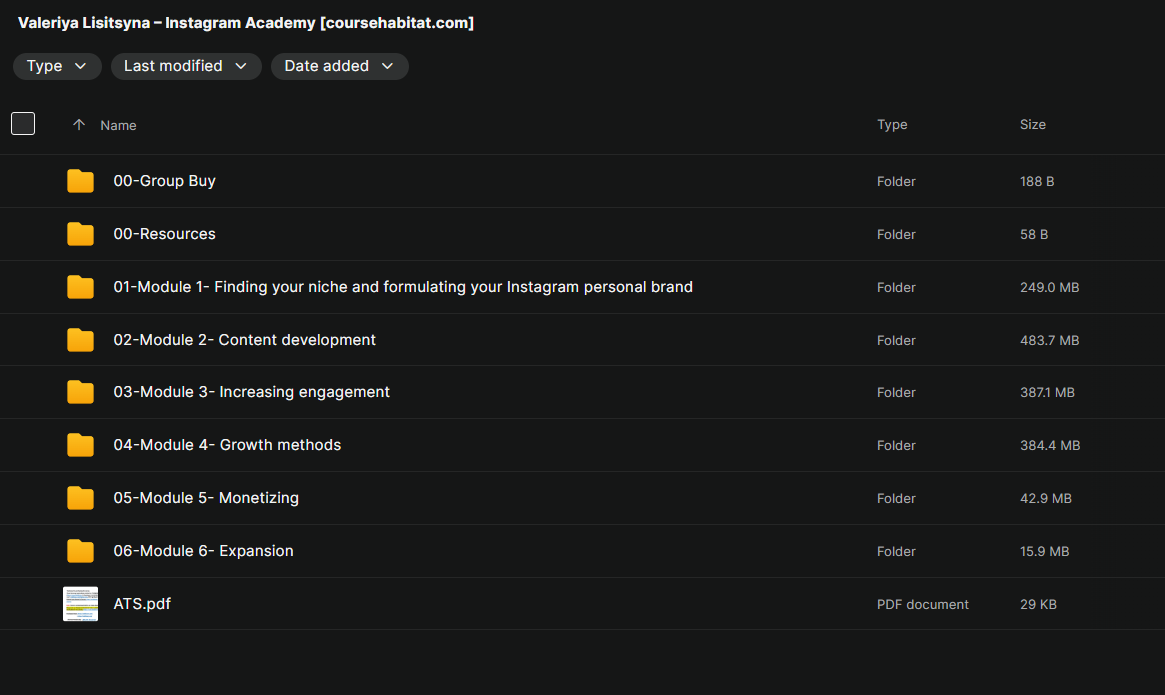The width and height of the screenshot is (1165, 695).
Task: Click the 03-Module 3 Increasing engagement folder icon
Action: coord(80,392)
